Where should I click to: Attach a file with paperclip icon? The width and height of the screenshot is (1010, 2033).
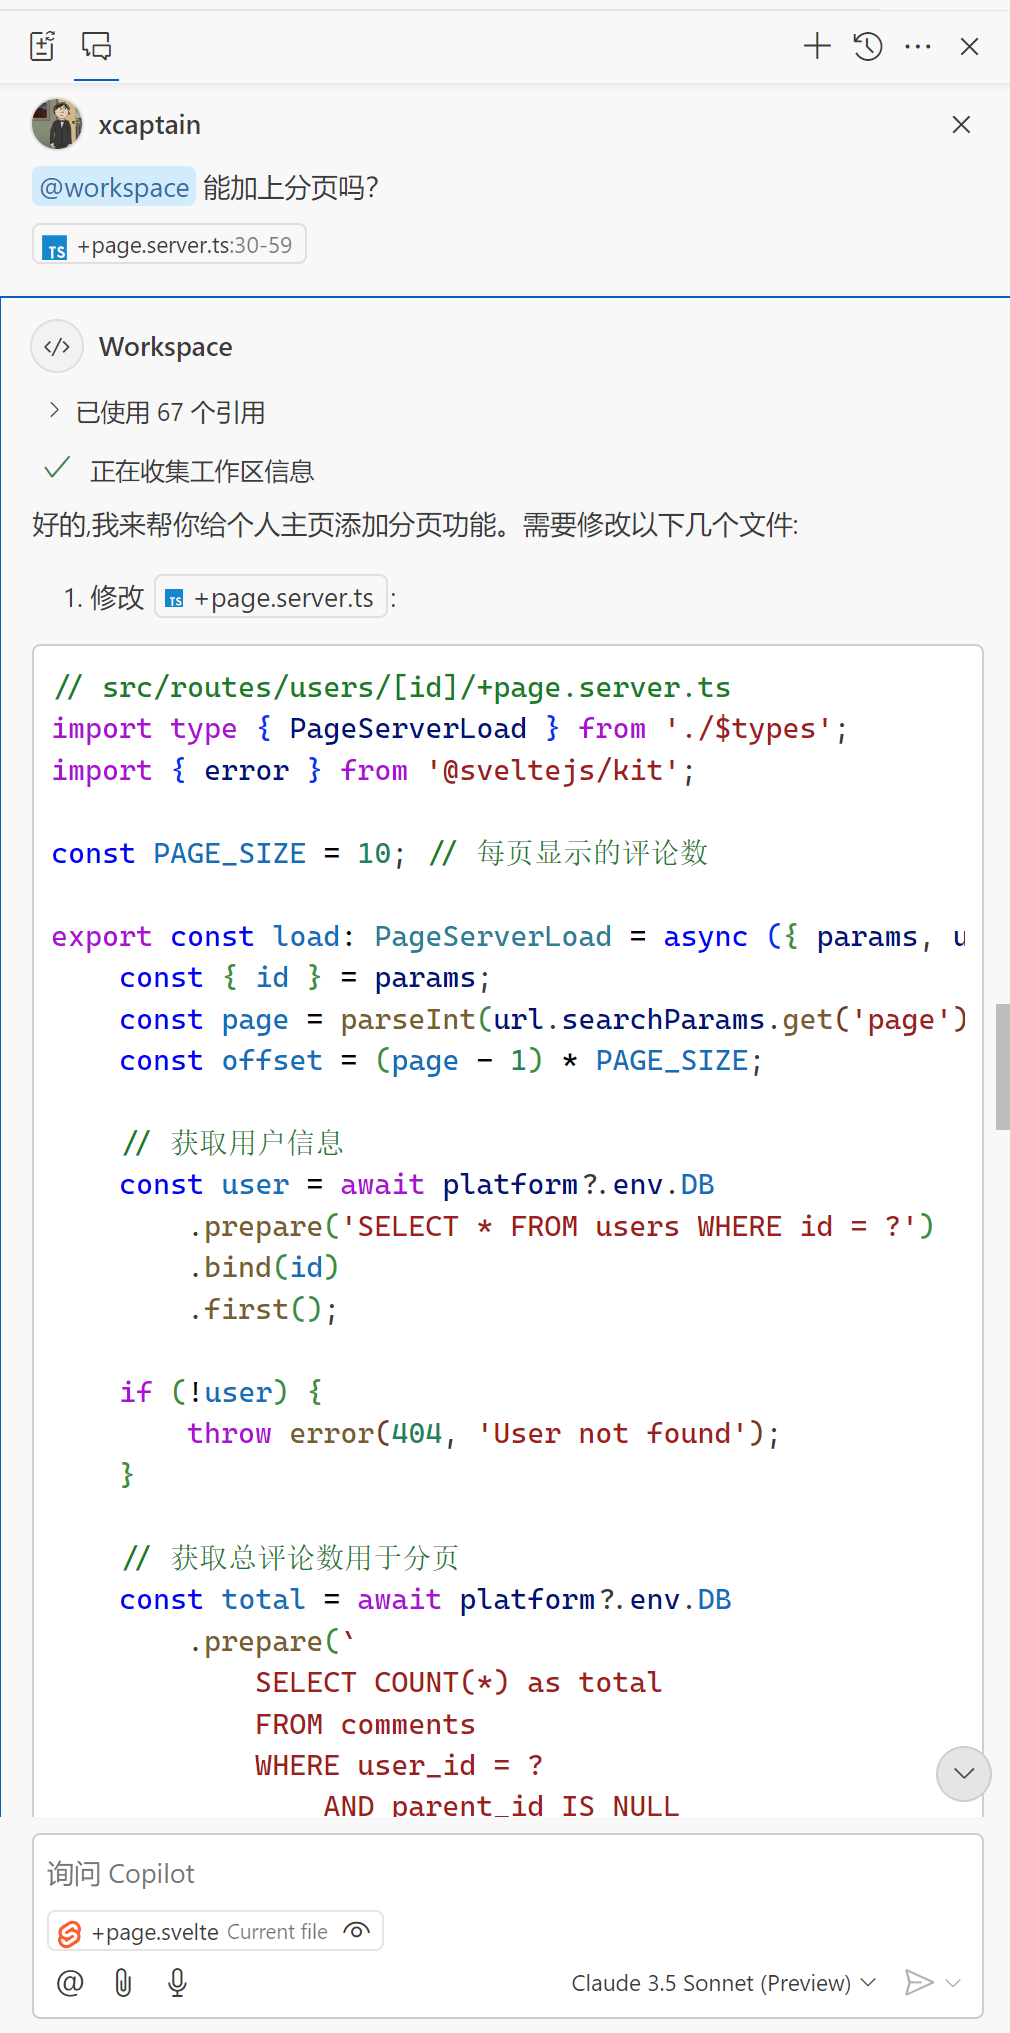(123, 1982)
